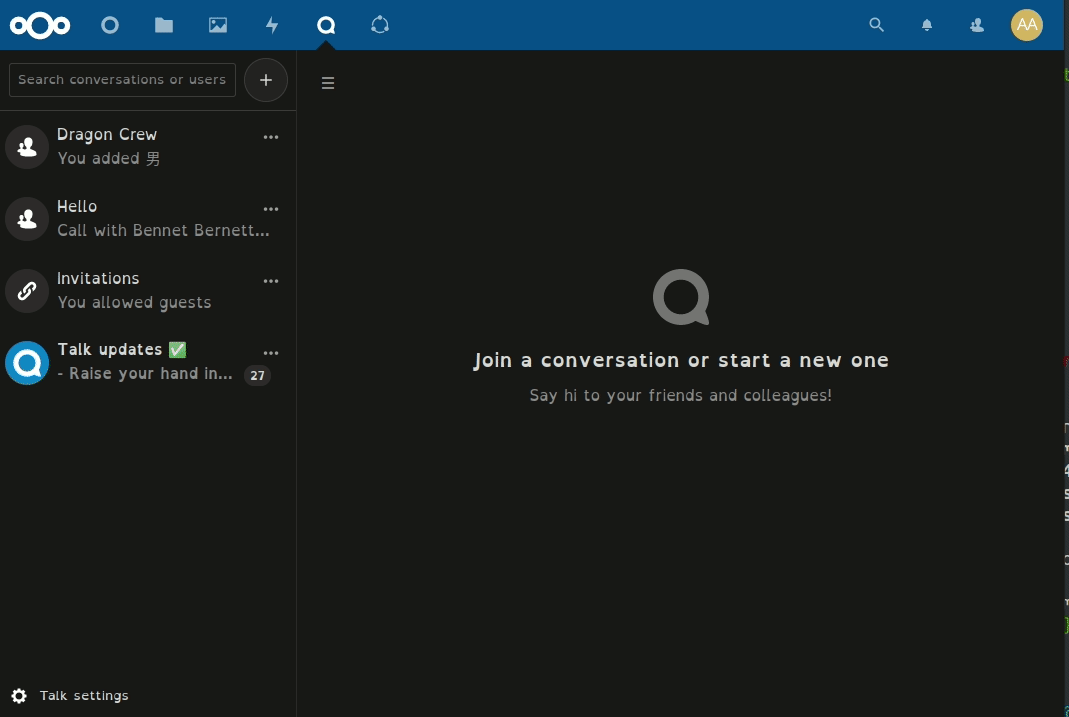Open the contacts menu icon

[x=977, y=25]
